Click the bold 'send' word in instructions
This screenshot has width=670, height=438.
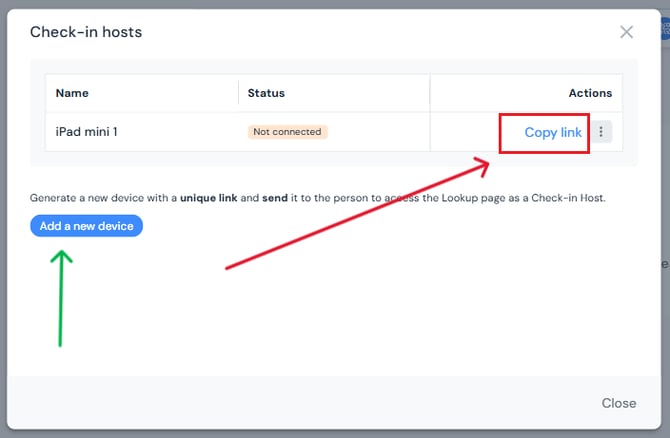point(275,199)
